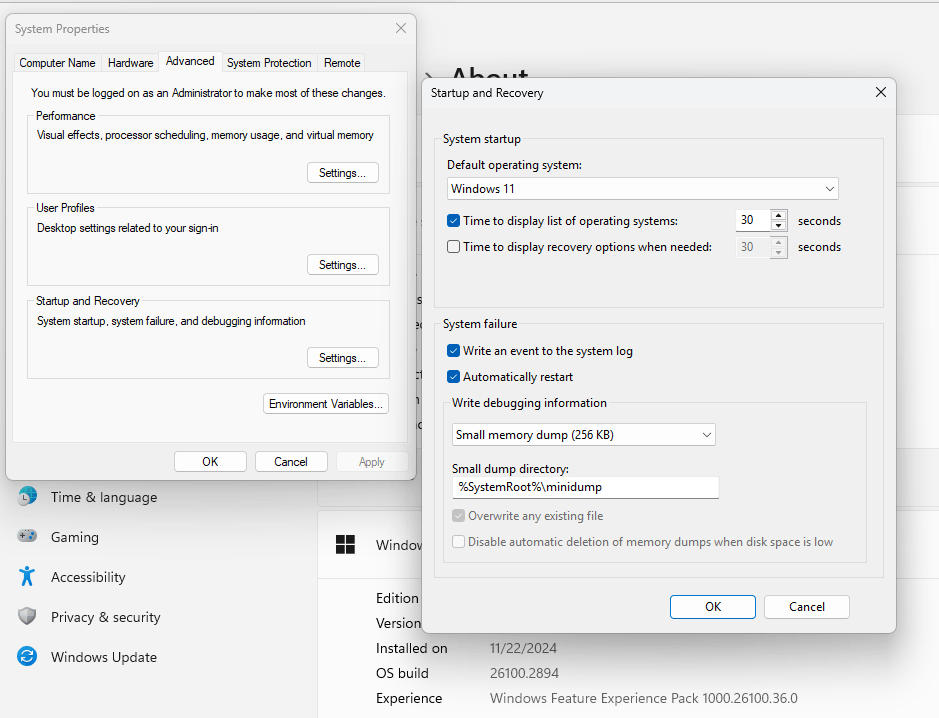Viewport: 939px width, 718px height.
Task: Click the Edition label in Settings
Action: 397,598
